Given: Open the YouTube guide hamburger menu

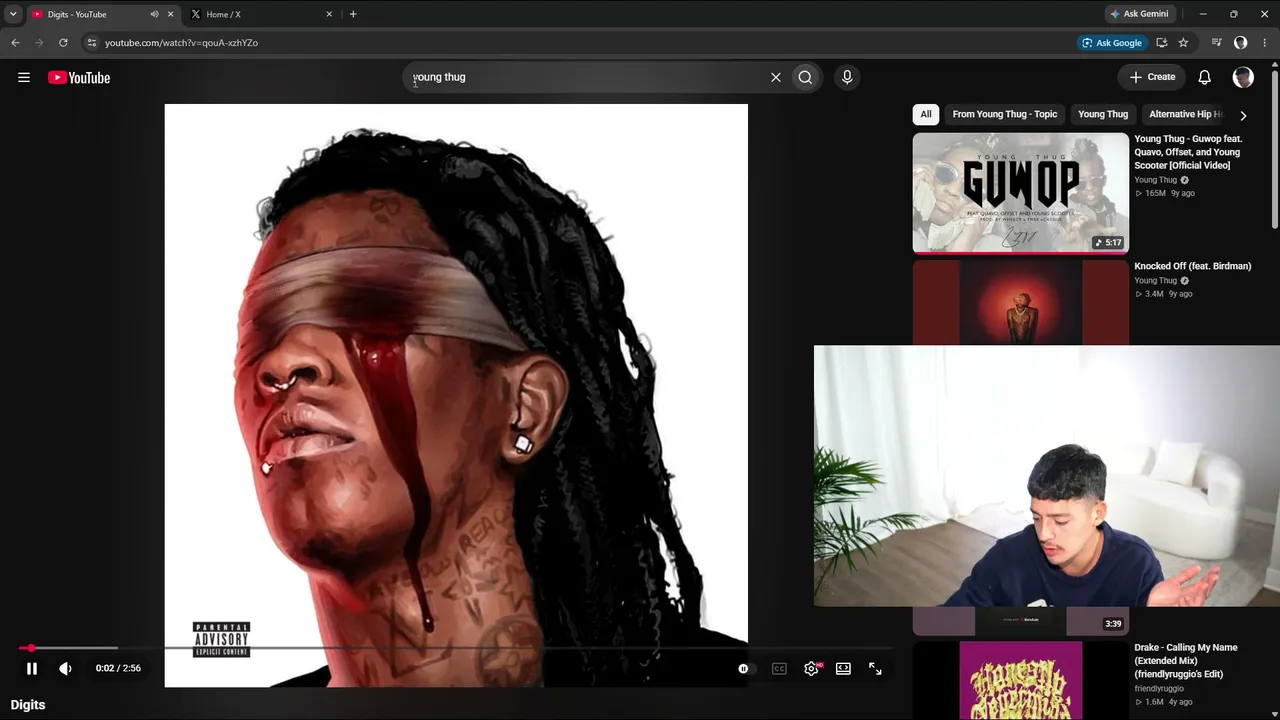Looking at the screenshot, I should [24, 77].
